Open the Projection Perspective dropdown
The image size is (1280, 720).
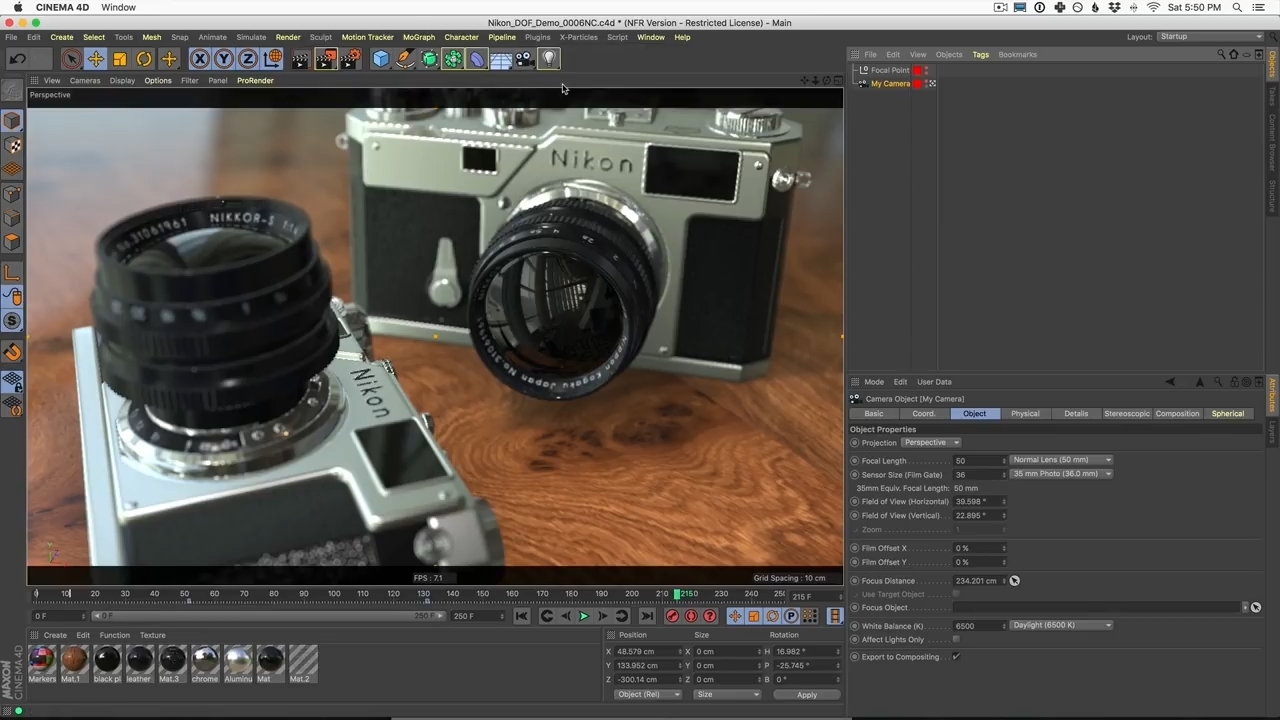[930, 443]
